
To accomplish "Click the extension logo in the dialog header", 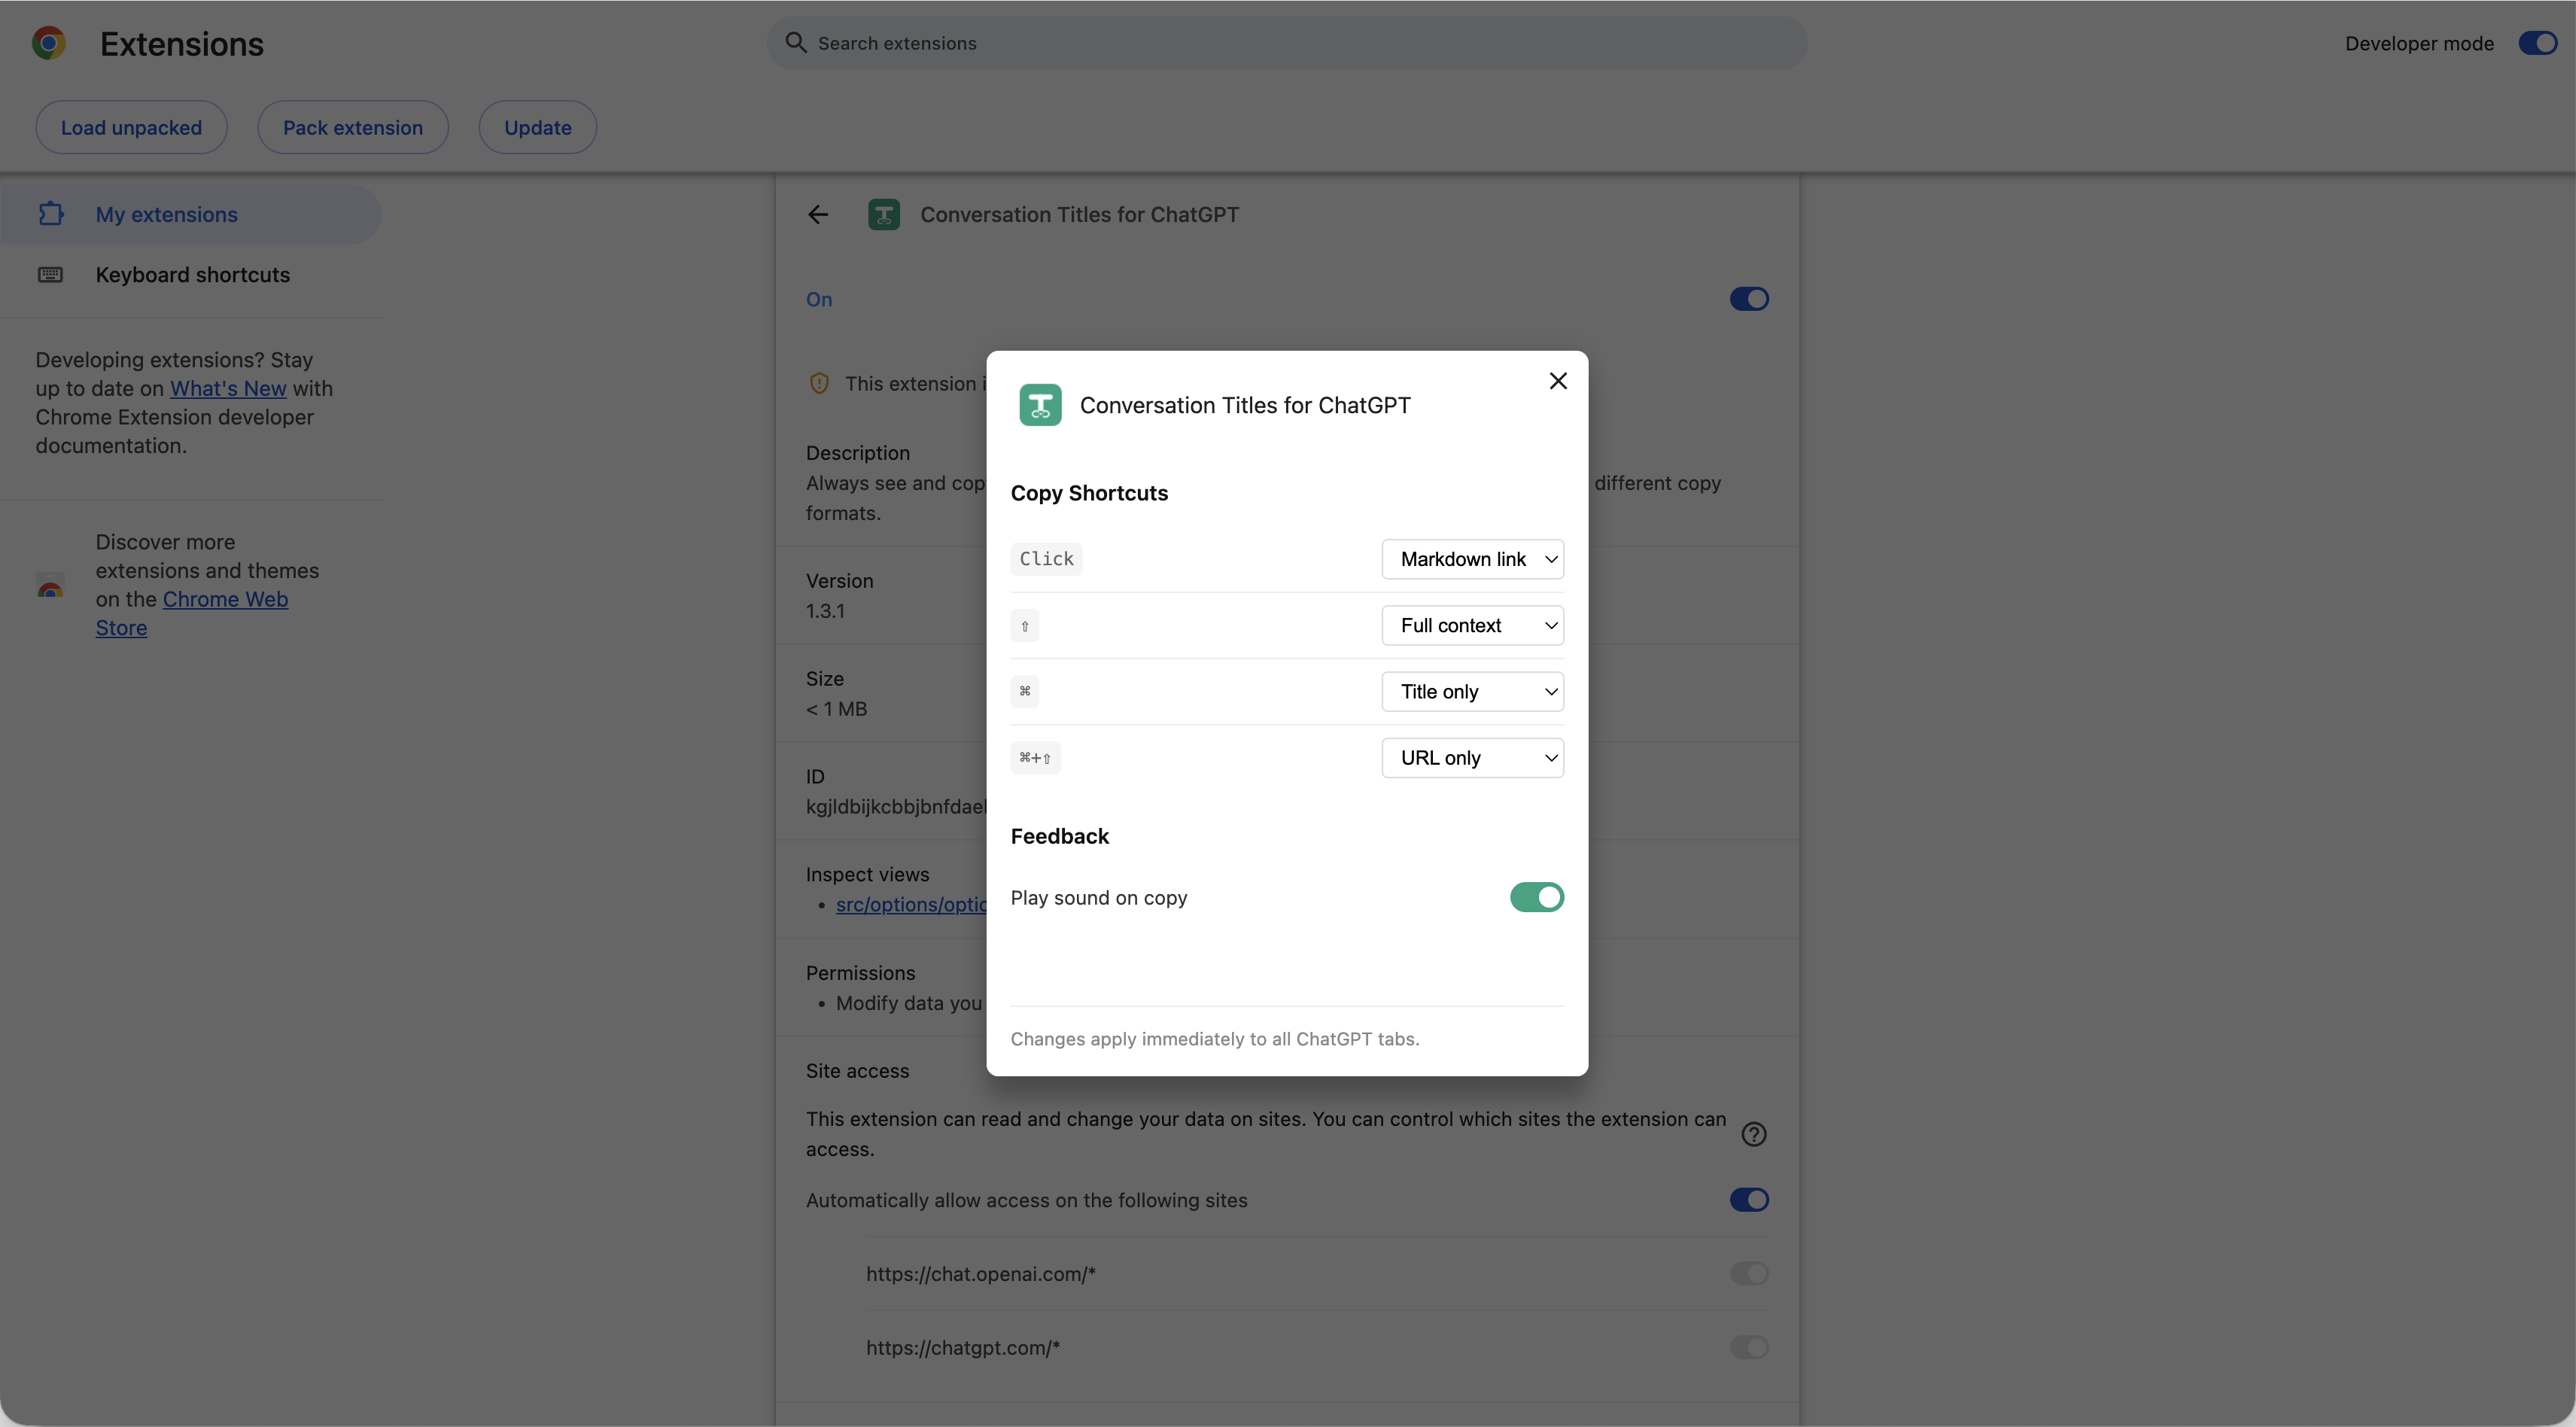I will pyautogui.click(x=1040, y=405).
